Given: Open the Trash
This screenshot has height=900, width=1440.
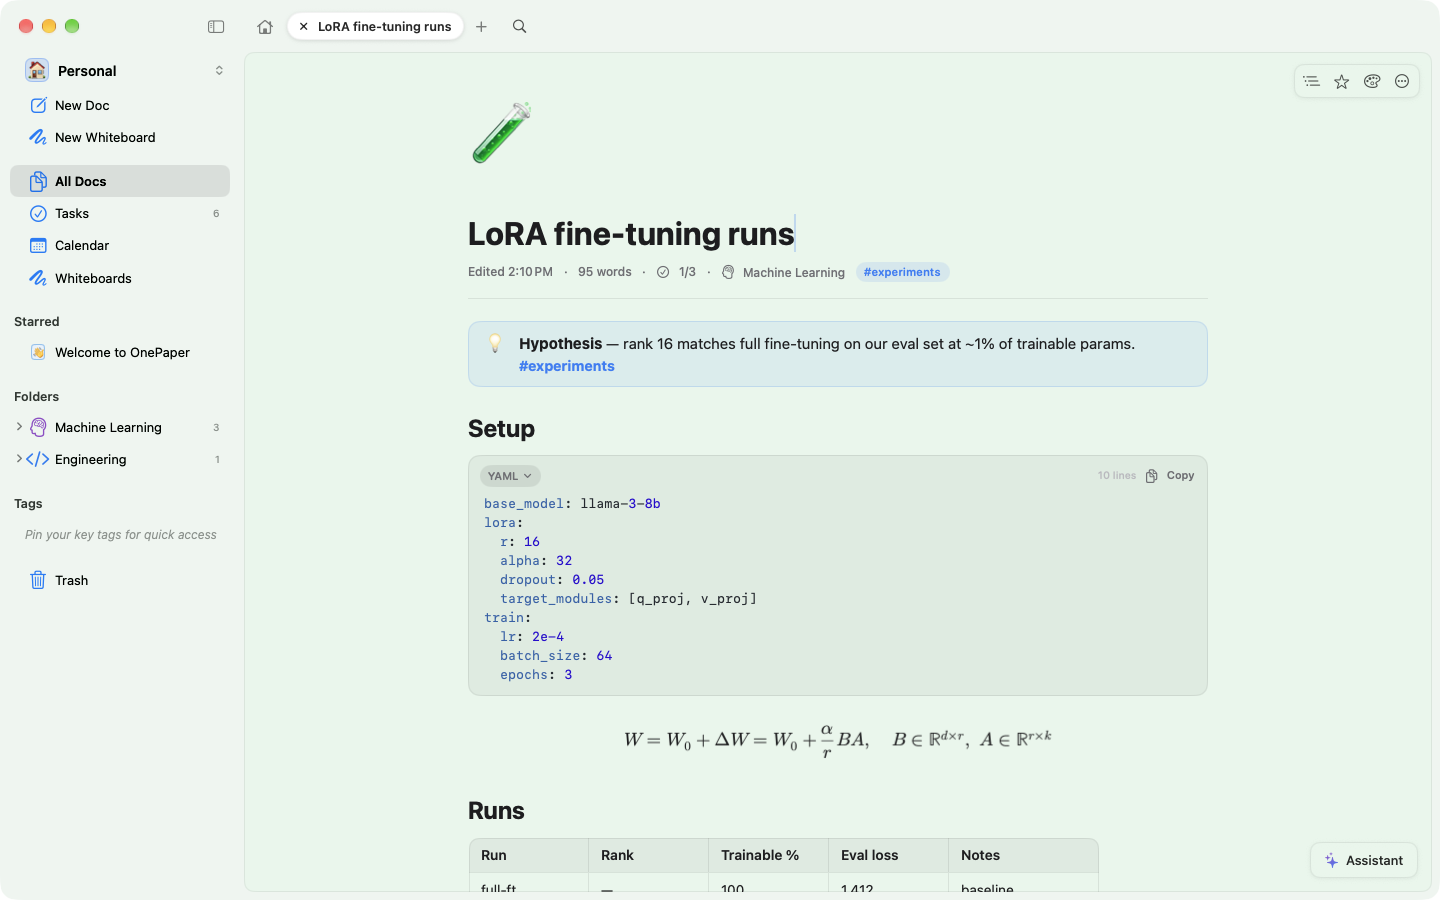Looking at the screenshot, I should [120, 580].
